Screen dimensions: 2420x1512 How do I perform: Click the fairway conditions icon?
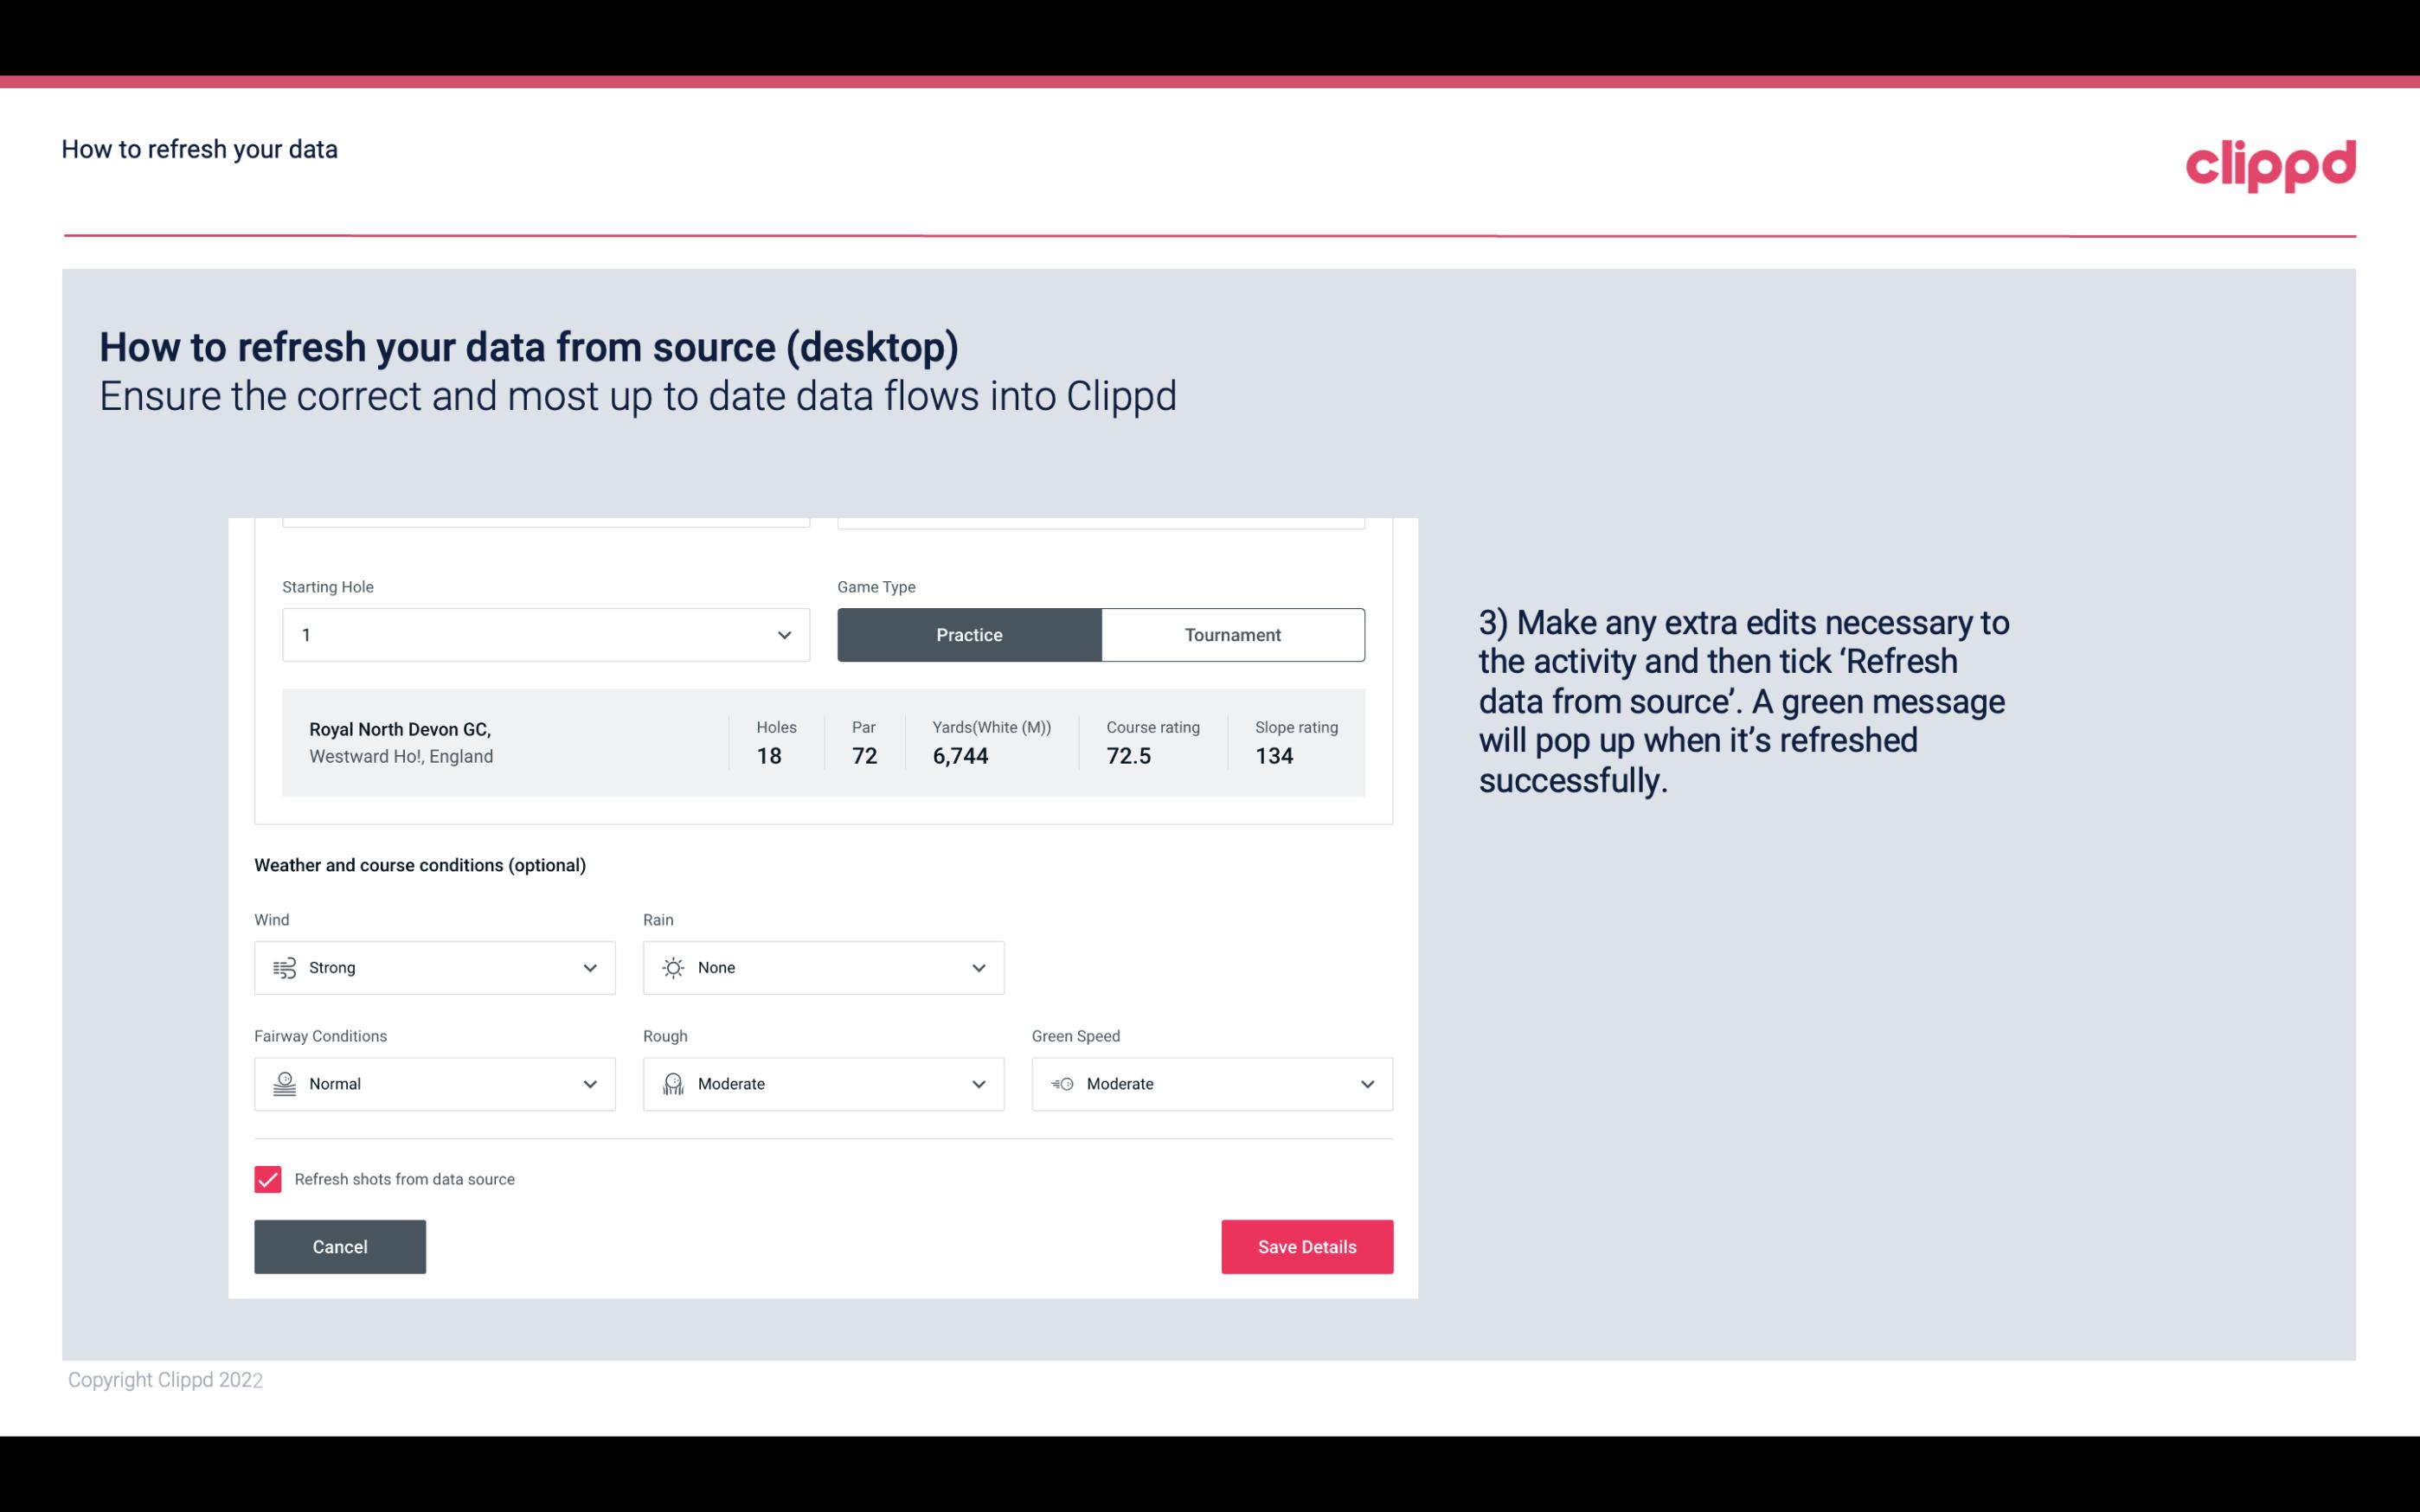[x=284, y=1084]
